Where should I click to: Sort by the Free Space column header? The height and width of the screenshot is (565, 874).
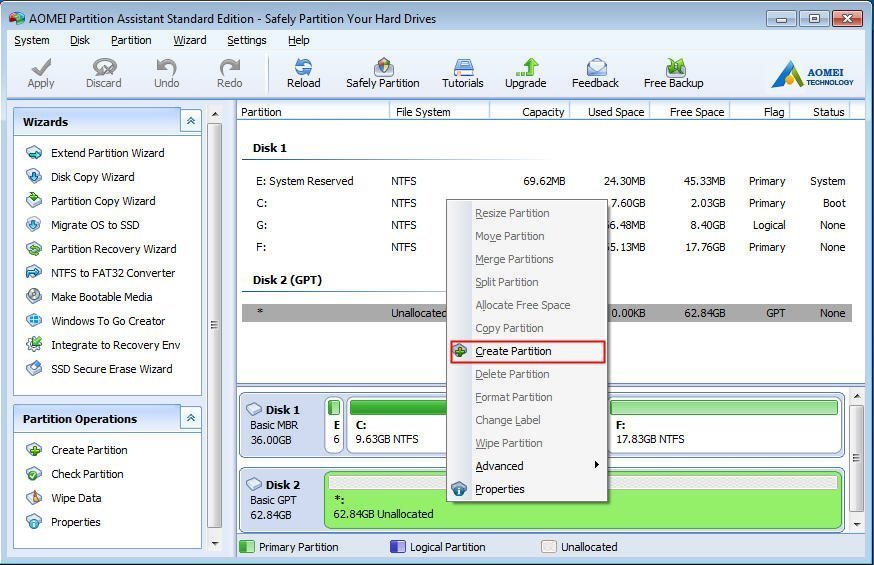[690, 112]
